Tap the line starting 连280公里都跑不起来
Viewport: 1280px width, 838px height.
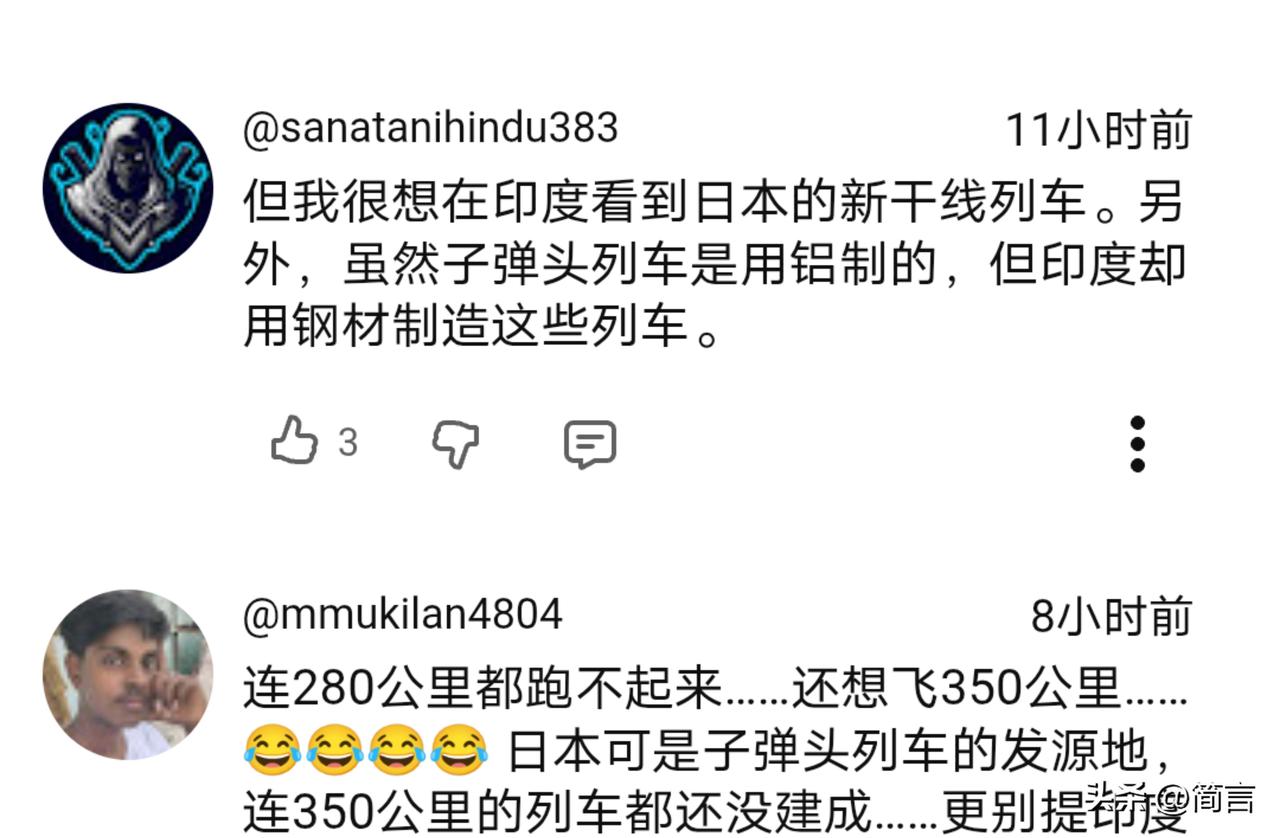pos(716,688)
